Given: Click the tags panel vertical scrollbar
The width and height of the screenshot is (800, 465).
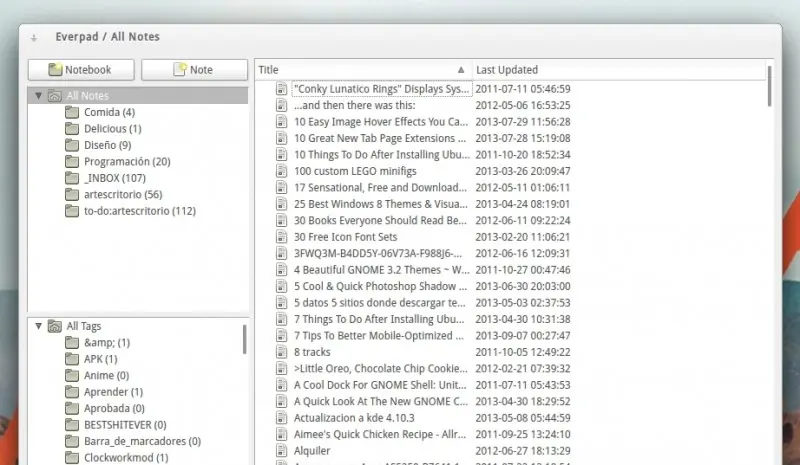Looking at the screenshot, I should [x=244, y=339].
